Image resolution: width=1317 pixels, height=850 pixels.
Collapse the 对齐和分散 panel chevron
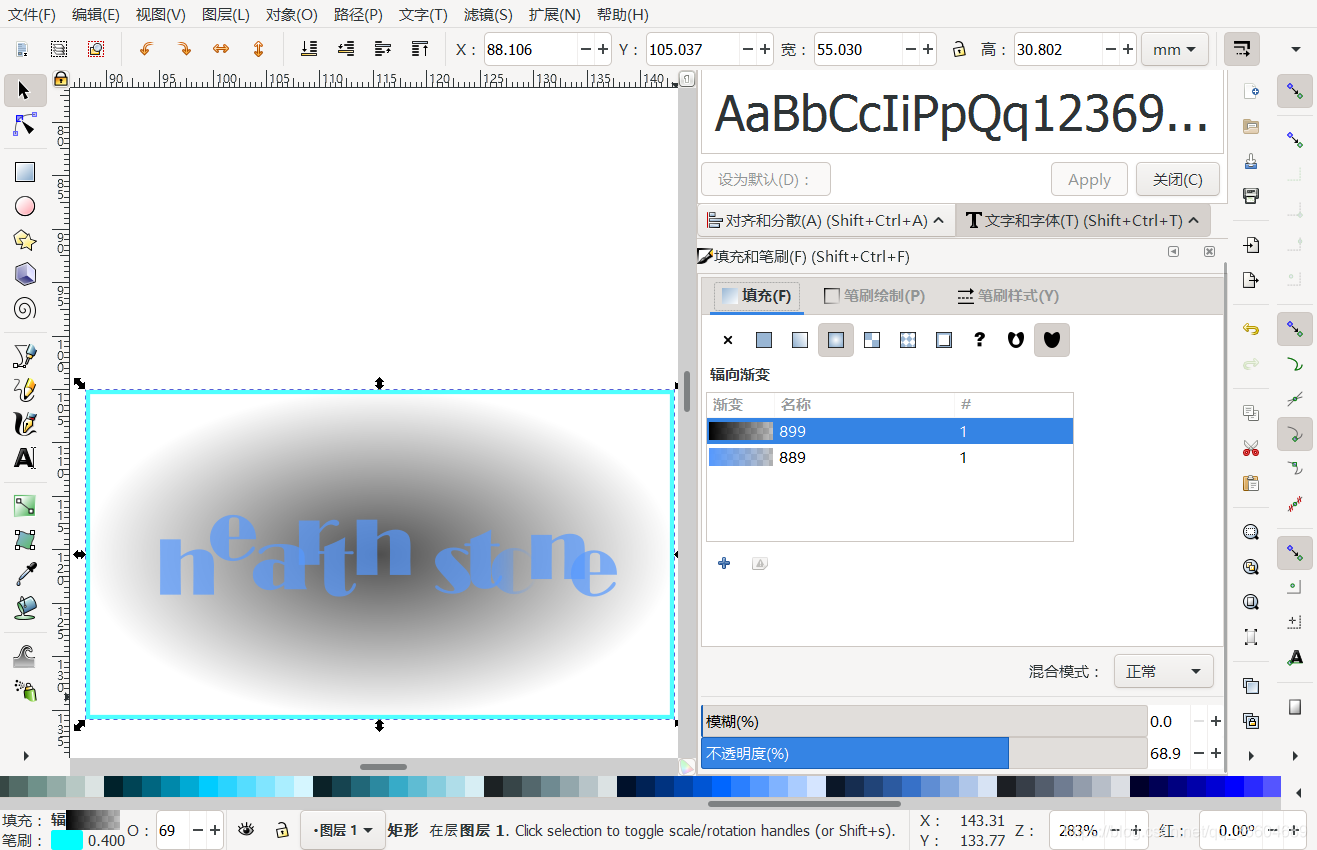coord(938,220)
